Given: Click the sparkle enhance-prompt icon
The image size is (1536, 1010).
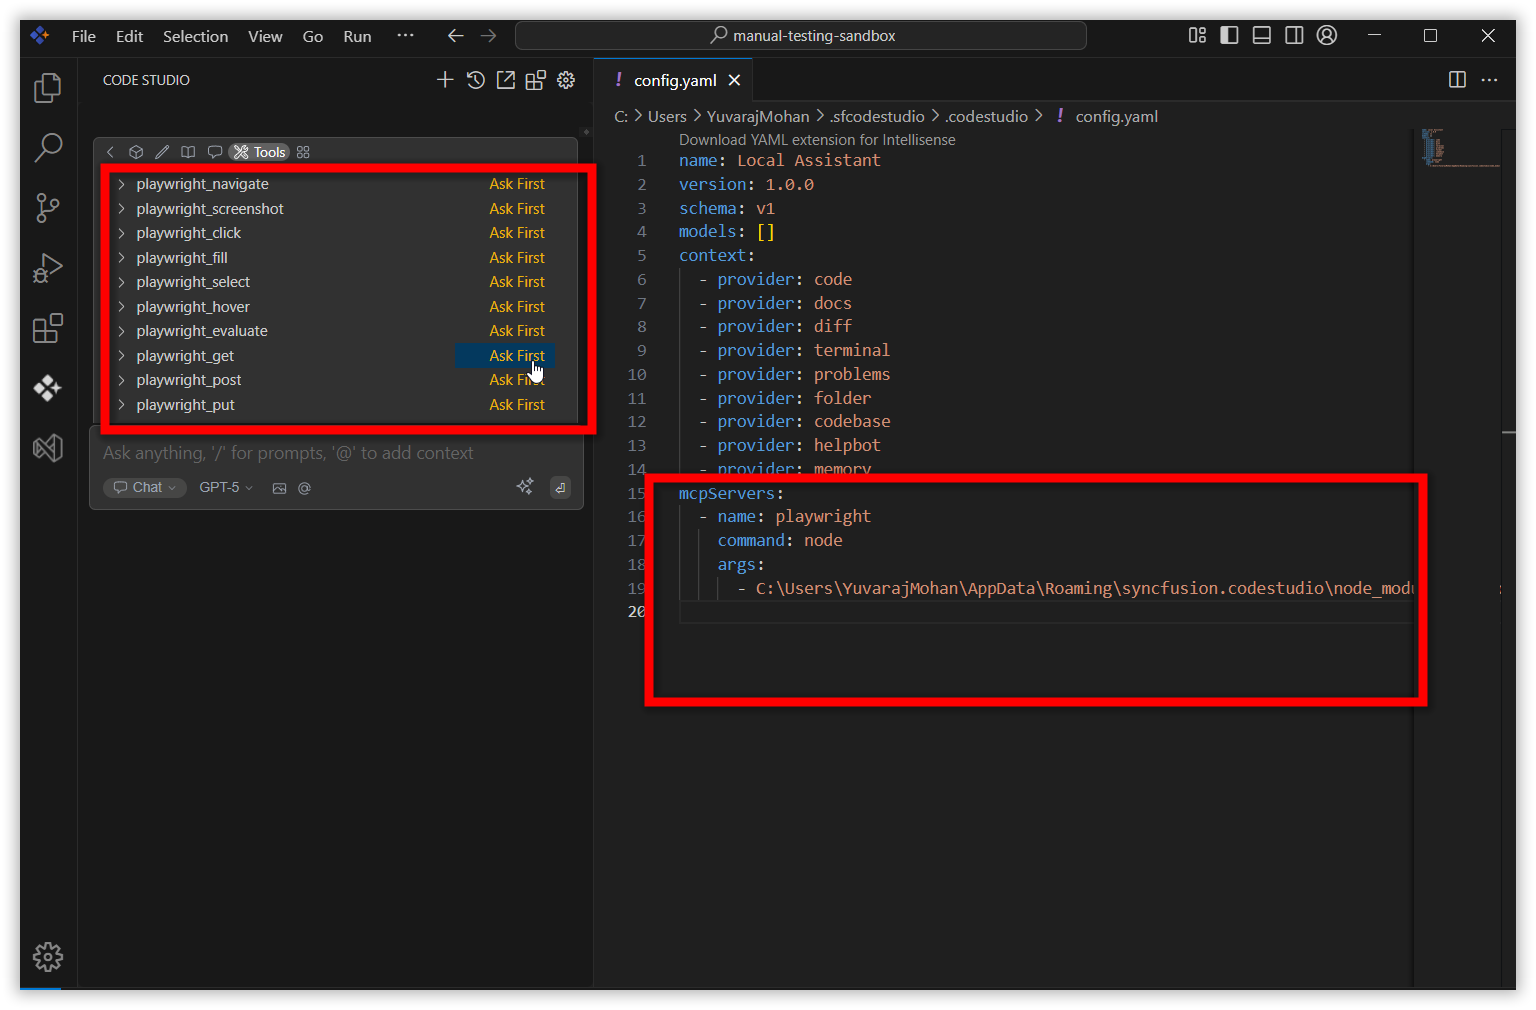Looking at the screenshot, I should 525,487.
